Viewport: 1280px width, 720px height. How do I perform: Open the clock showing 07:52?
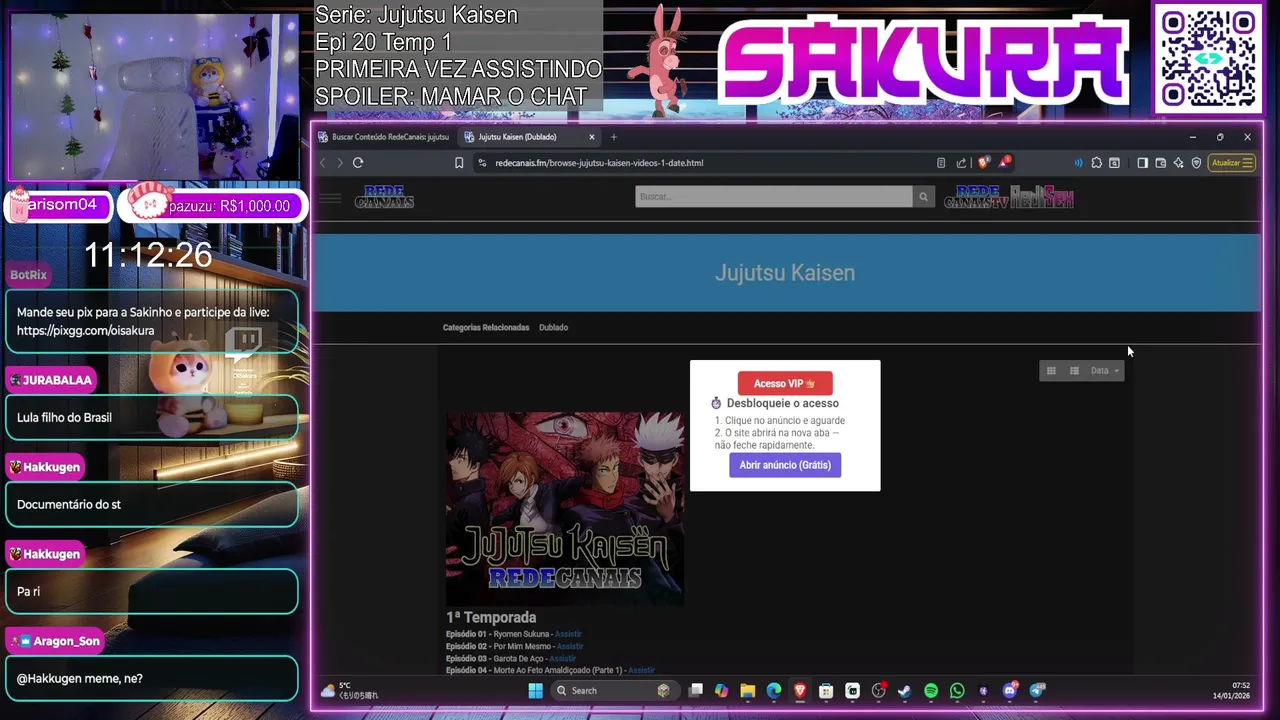(1231, 691)
